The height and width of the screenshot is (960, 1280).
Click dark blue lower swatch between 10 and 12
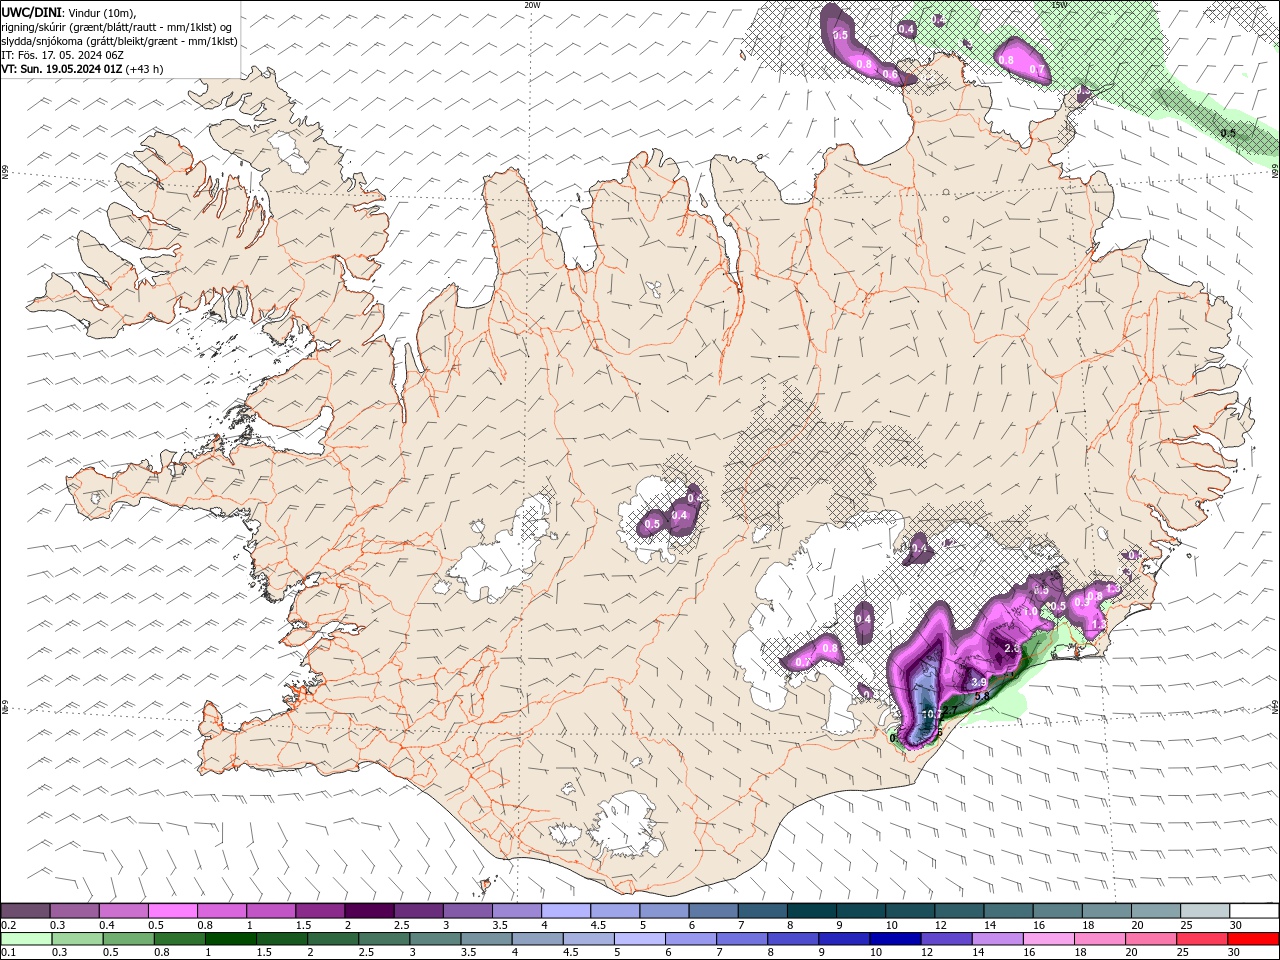[895, 939]
